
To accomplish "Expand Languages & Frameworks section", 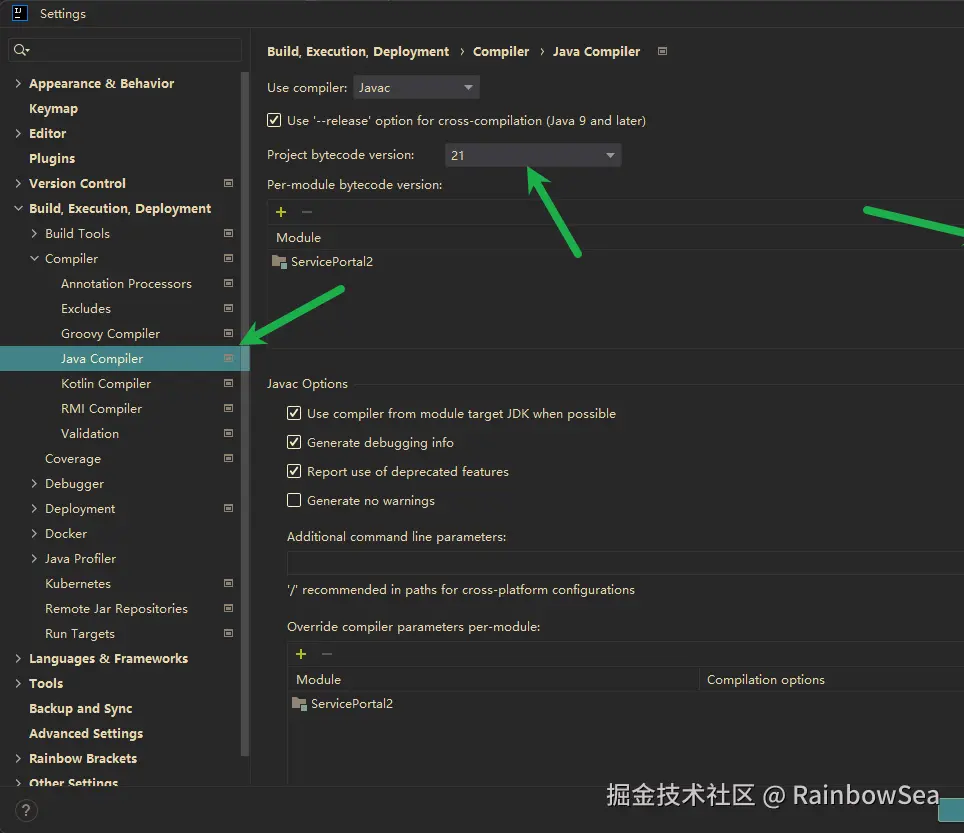I will (18, 658).
